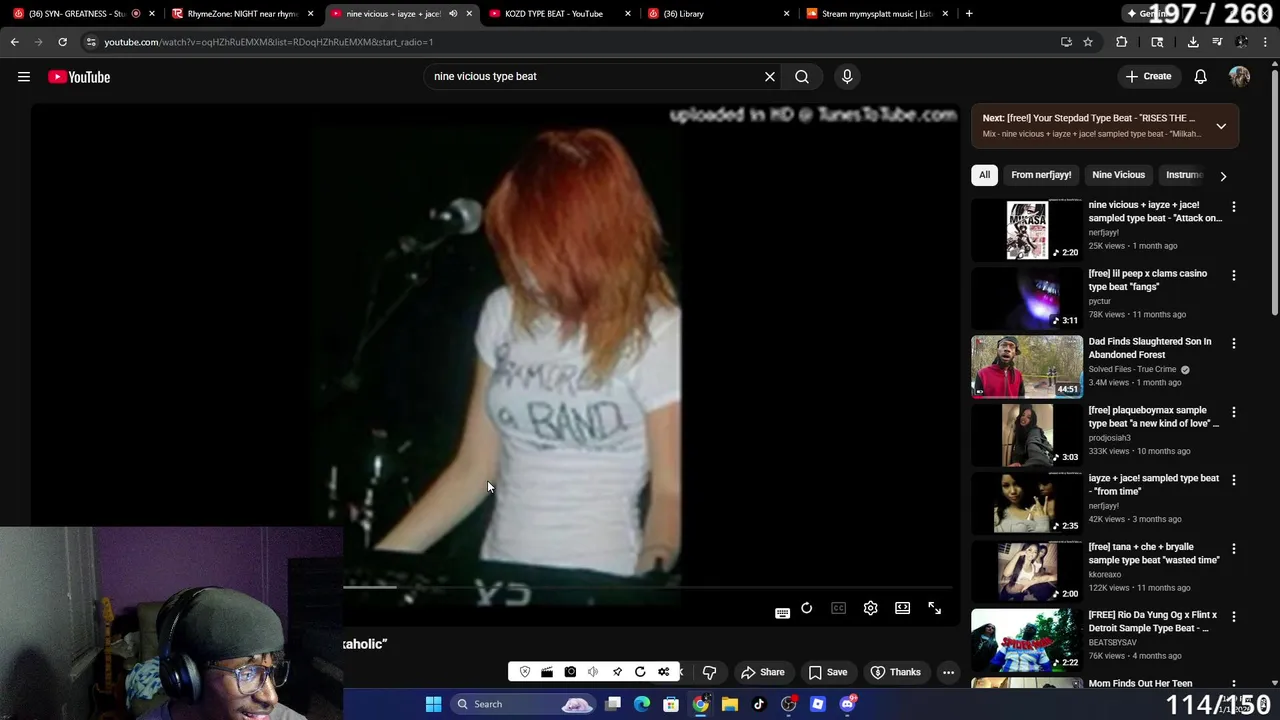Screen dimensions: 1280x720
Task: Select the Nine Vicious chip
Action: [1118, 175]
